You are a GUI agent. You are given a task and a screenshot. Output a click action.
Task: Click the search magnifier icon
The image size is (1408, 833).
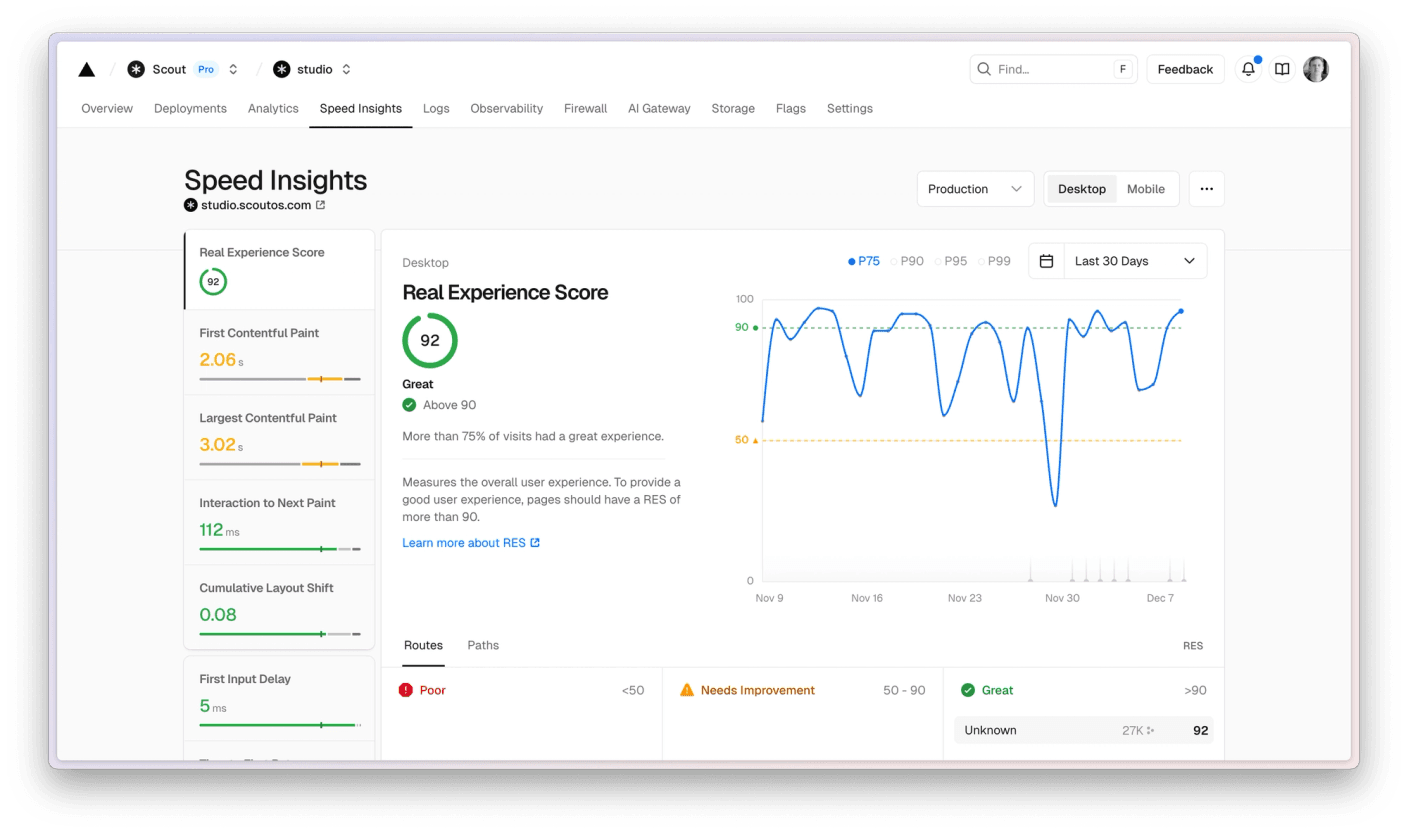pos(984,69)
